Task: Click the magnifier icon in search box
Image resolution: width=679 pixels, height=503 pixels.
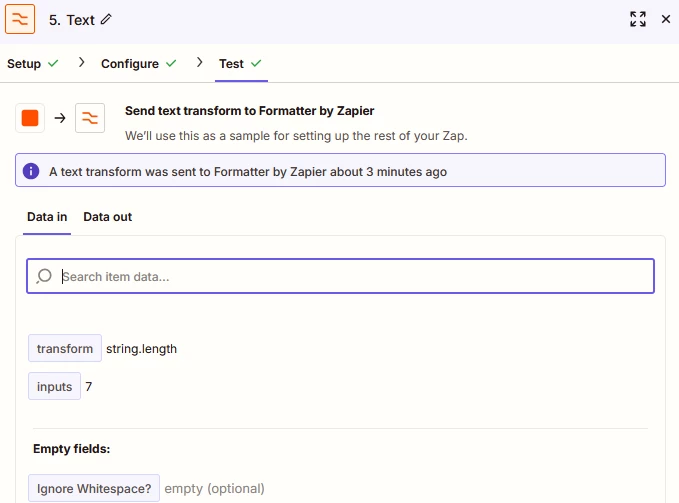Action: click(x=44, y=276)
